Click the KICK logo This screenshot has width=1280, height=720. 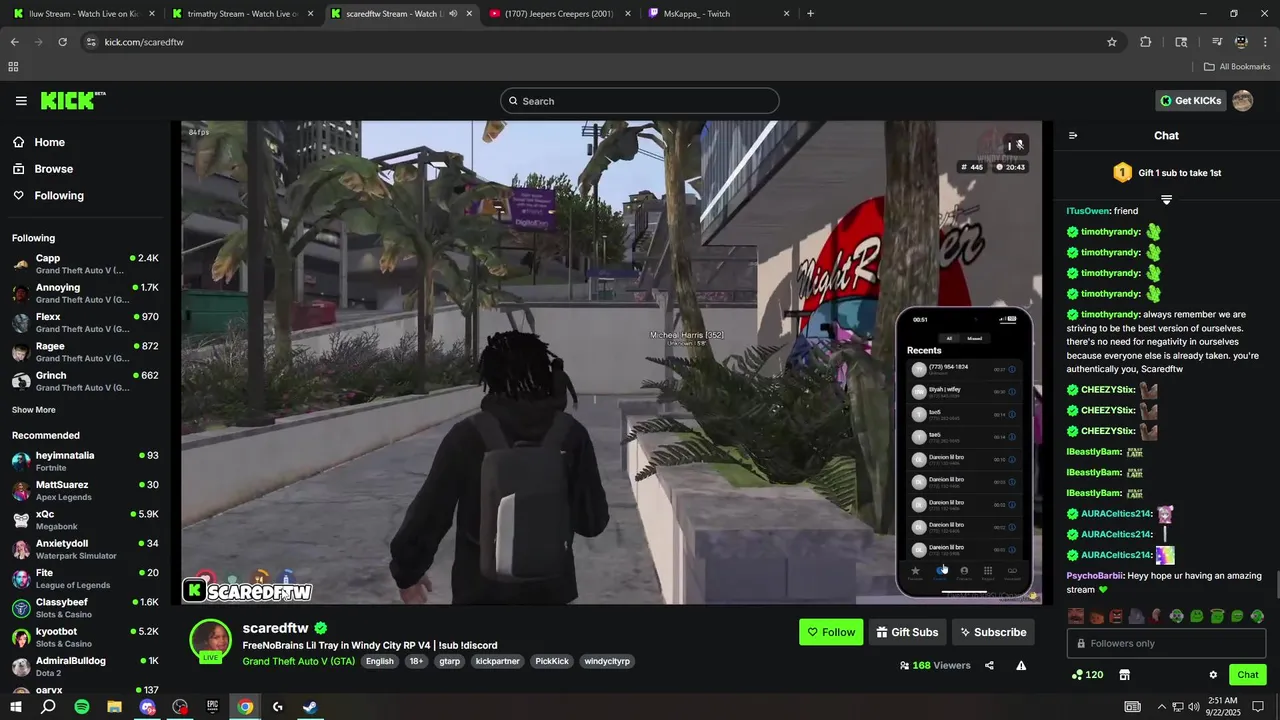tap(73, 101)
